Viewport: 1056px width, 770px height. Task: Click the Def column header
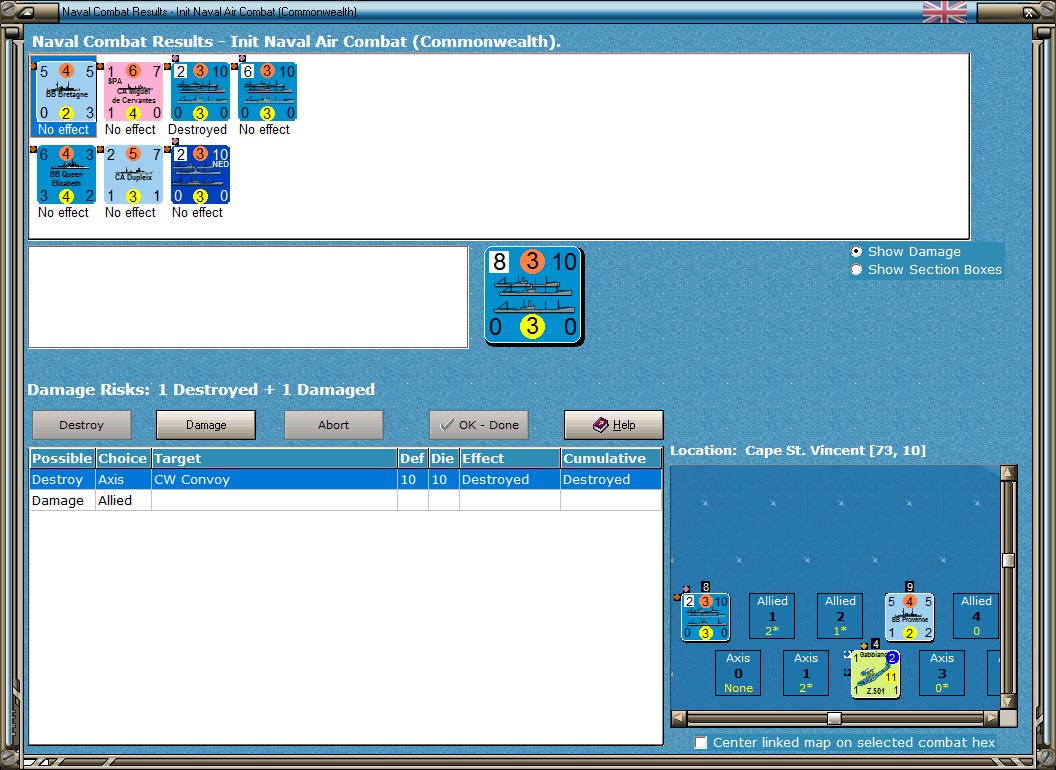(412, 459)
